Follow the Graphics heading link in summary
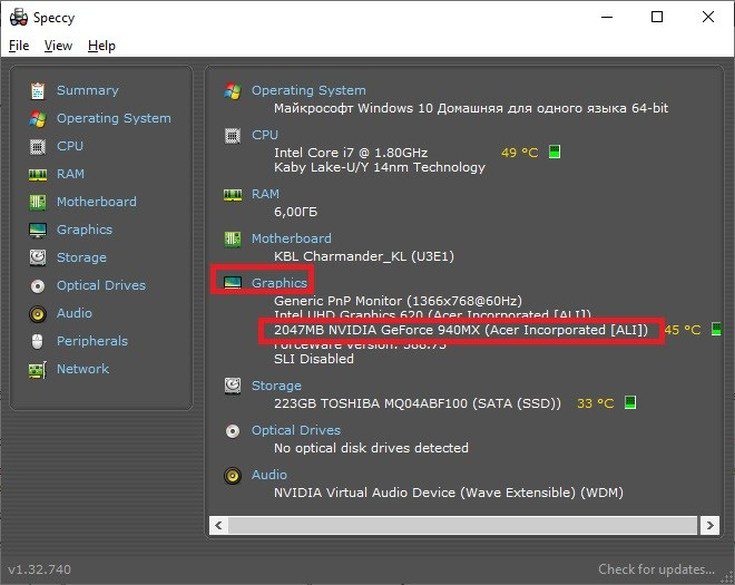Viewport: 735px width, 585px height. pyautogui.click(x=279, y=283)
